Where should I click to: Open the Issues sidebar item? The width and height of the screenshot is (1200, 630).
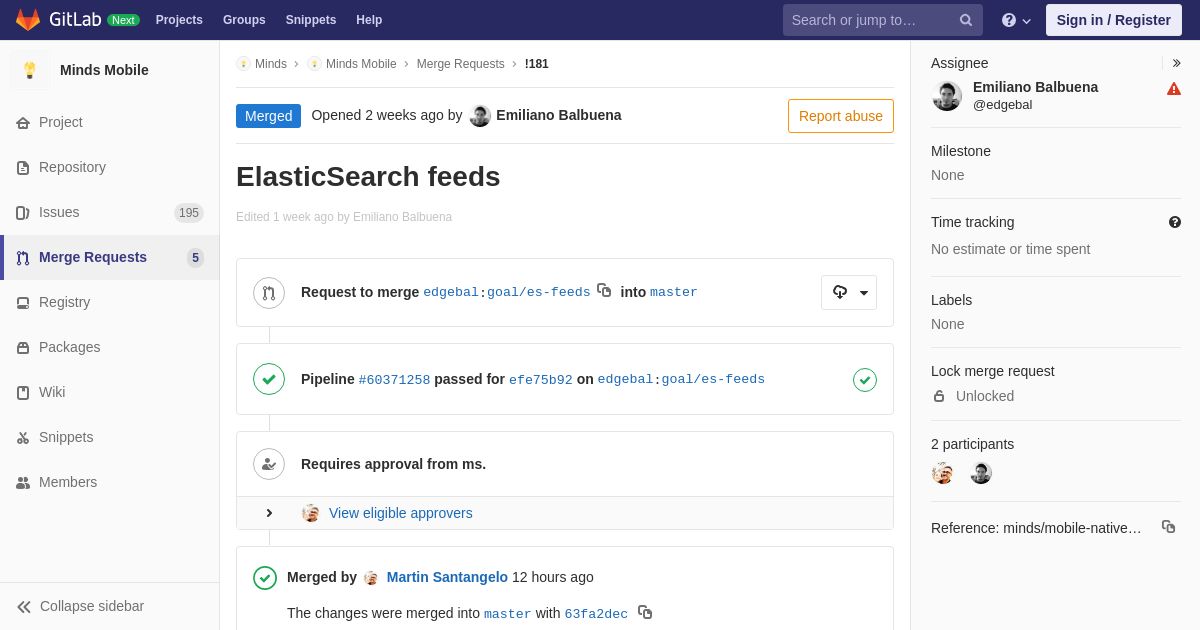(59, 212)
